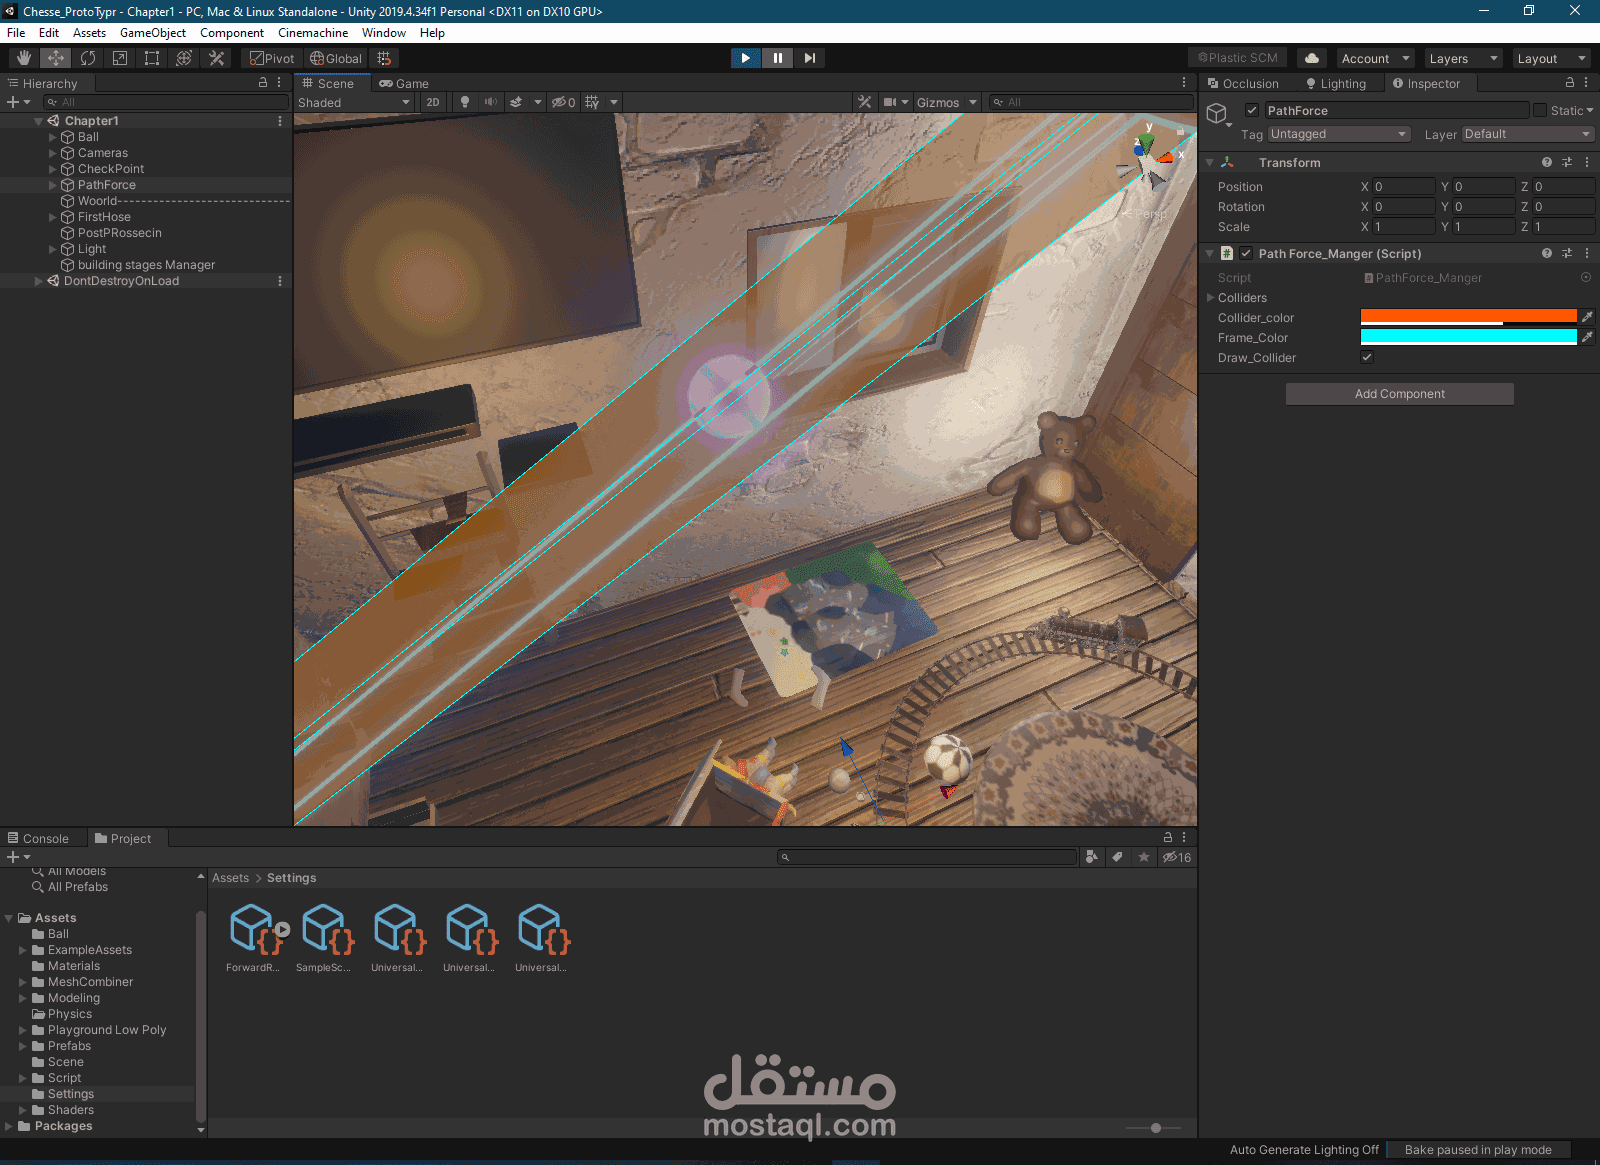Select the Hand tool
This screenshot has width=1600, height=1165.
coord(24,58)
